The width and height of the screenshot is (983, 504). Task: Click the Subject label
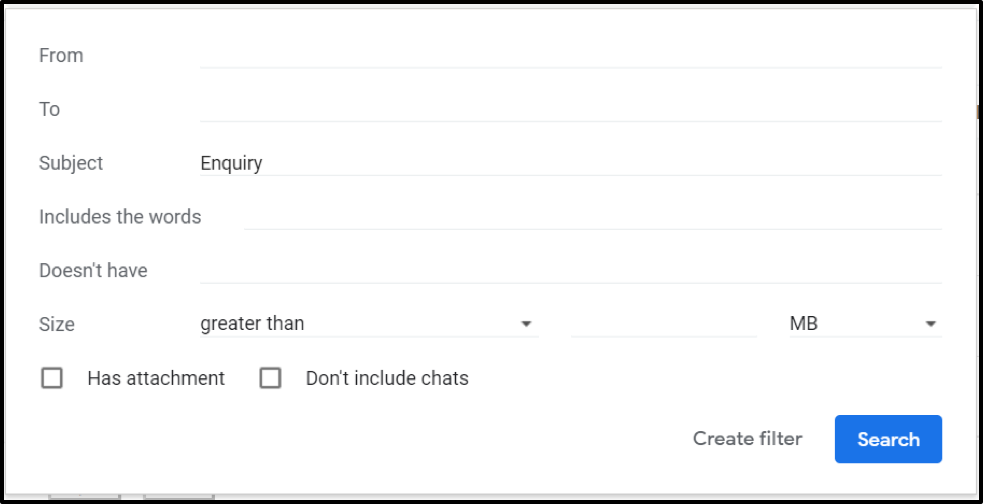click(71, 163)
